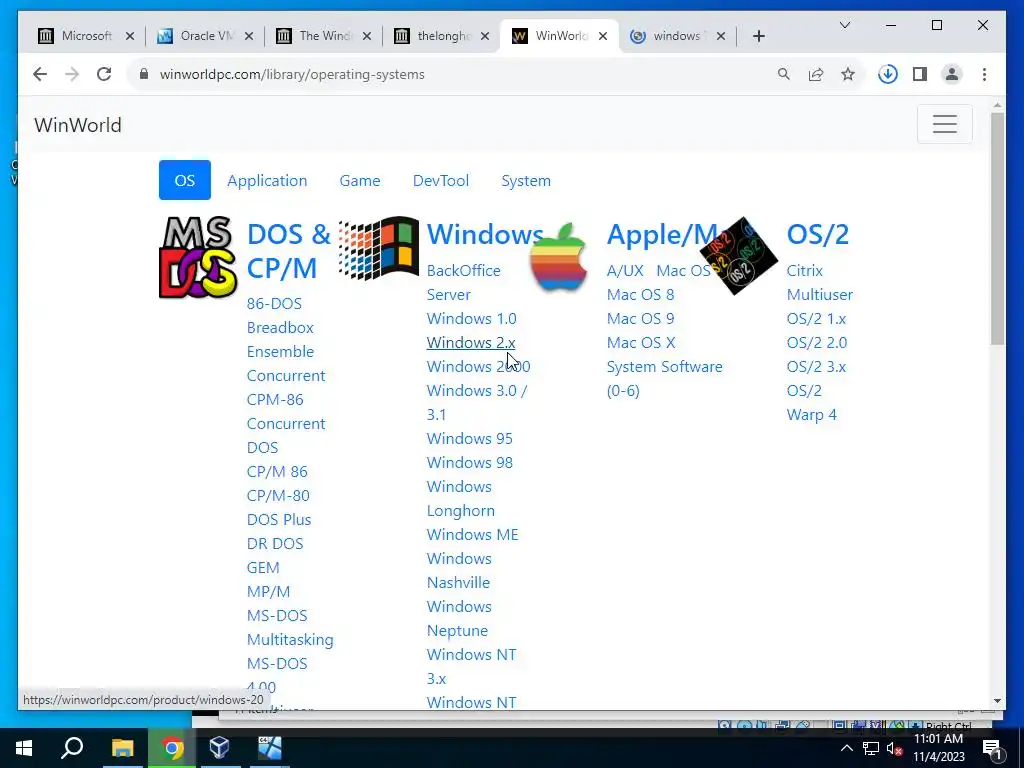Select the System category
The image size is (1024, 768).
pyautogui.click(x=526, y=180)
